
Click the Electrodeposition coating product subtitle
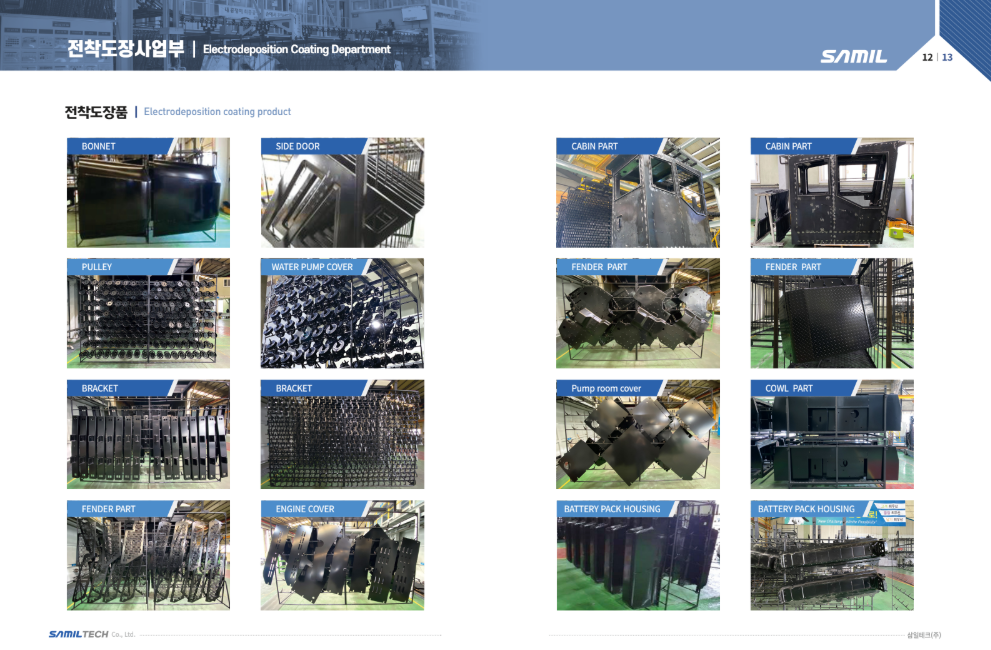[217, 112]
